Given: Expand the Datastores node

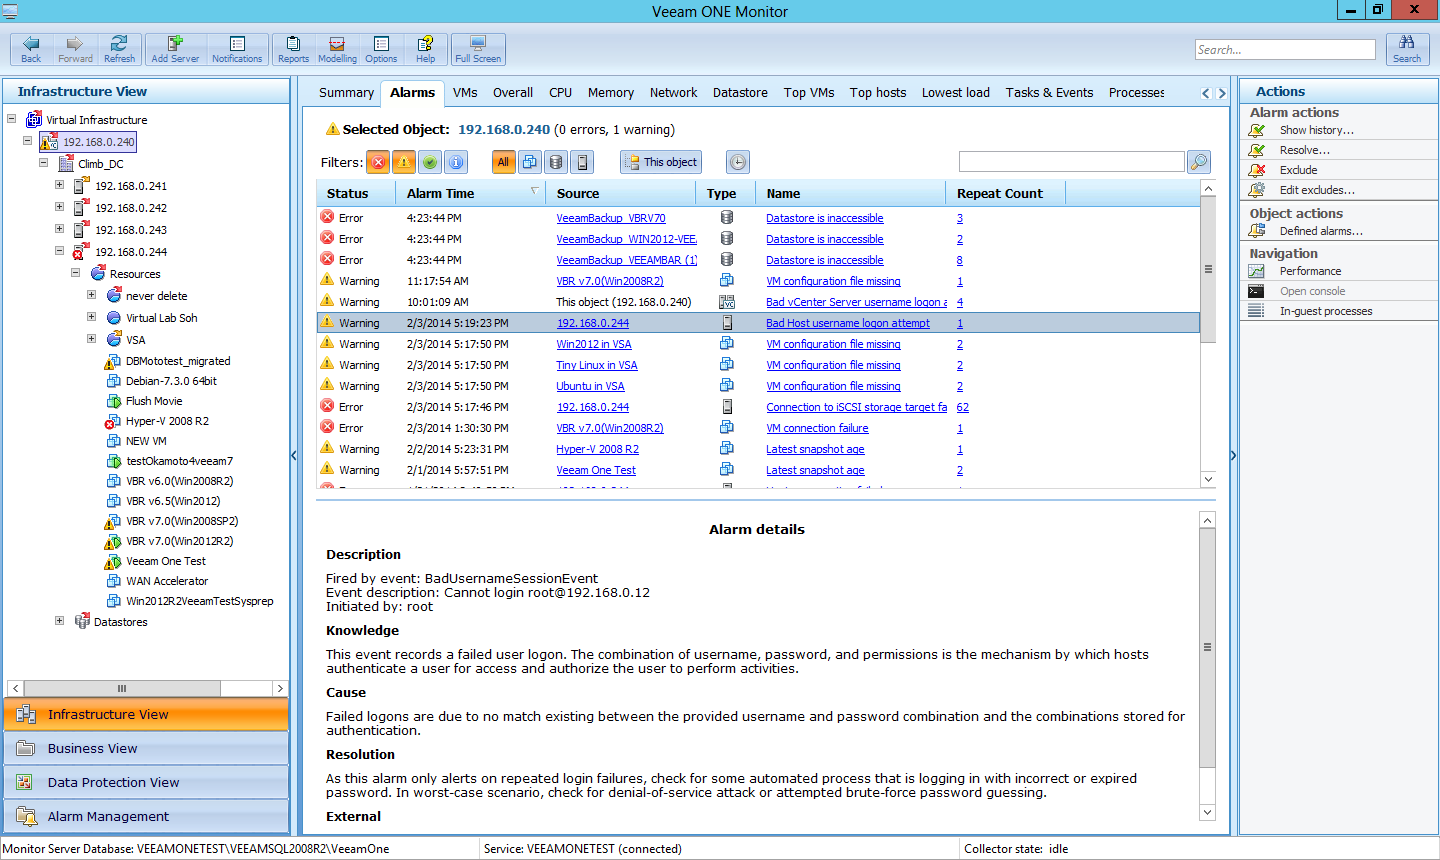Looking at the screenshot, I should (x=60, y=621).
